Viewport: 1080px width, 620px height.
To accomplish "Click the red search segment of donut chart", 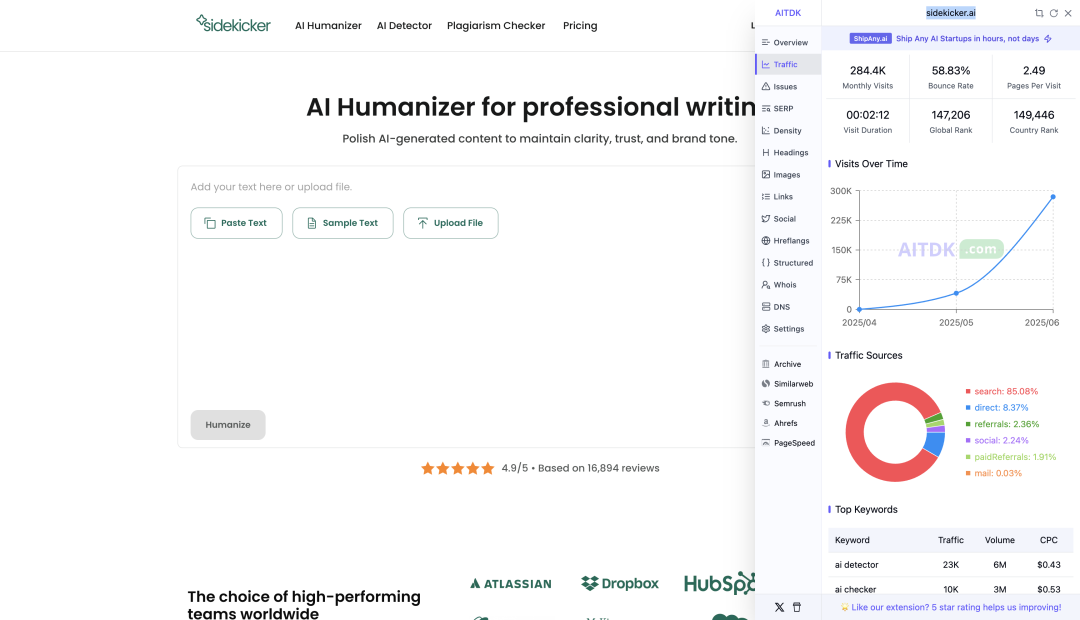I will [x=856, y=433].
